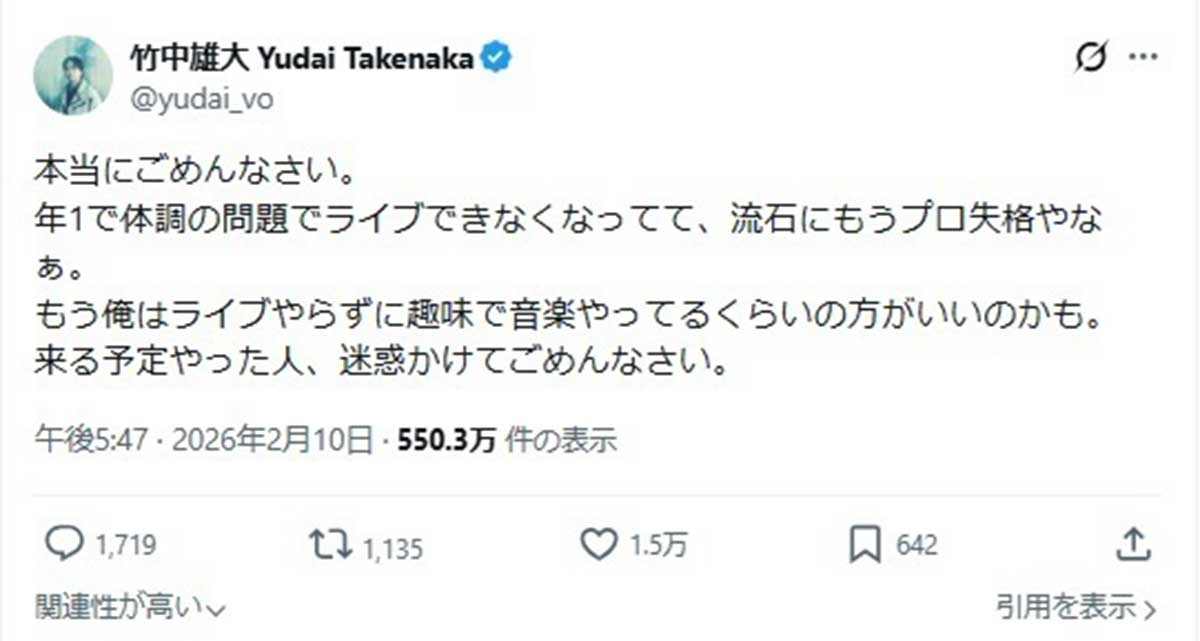Click the reply speech bubble icon

[67, 544]
